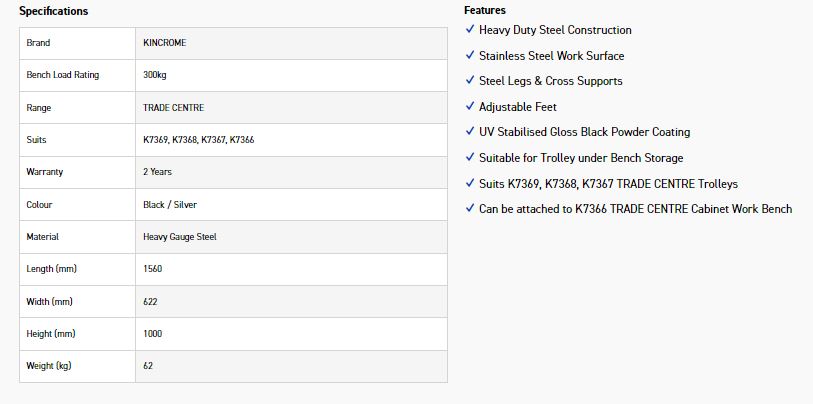Viewport: 813px width, 404px height.
Task: Click the Heavy Gauge Steel material value
Action: coord(179,237)
